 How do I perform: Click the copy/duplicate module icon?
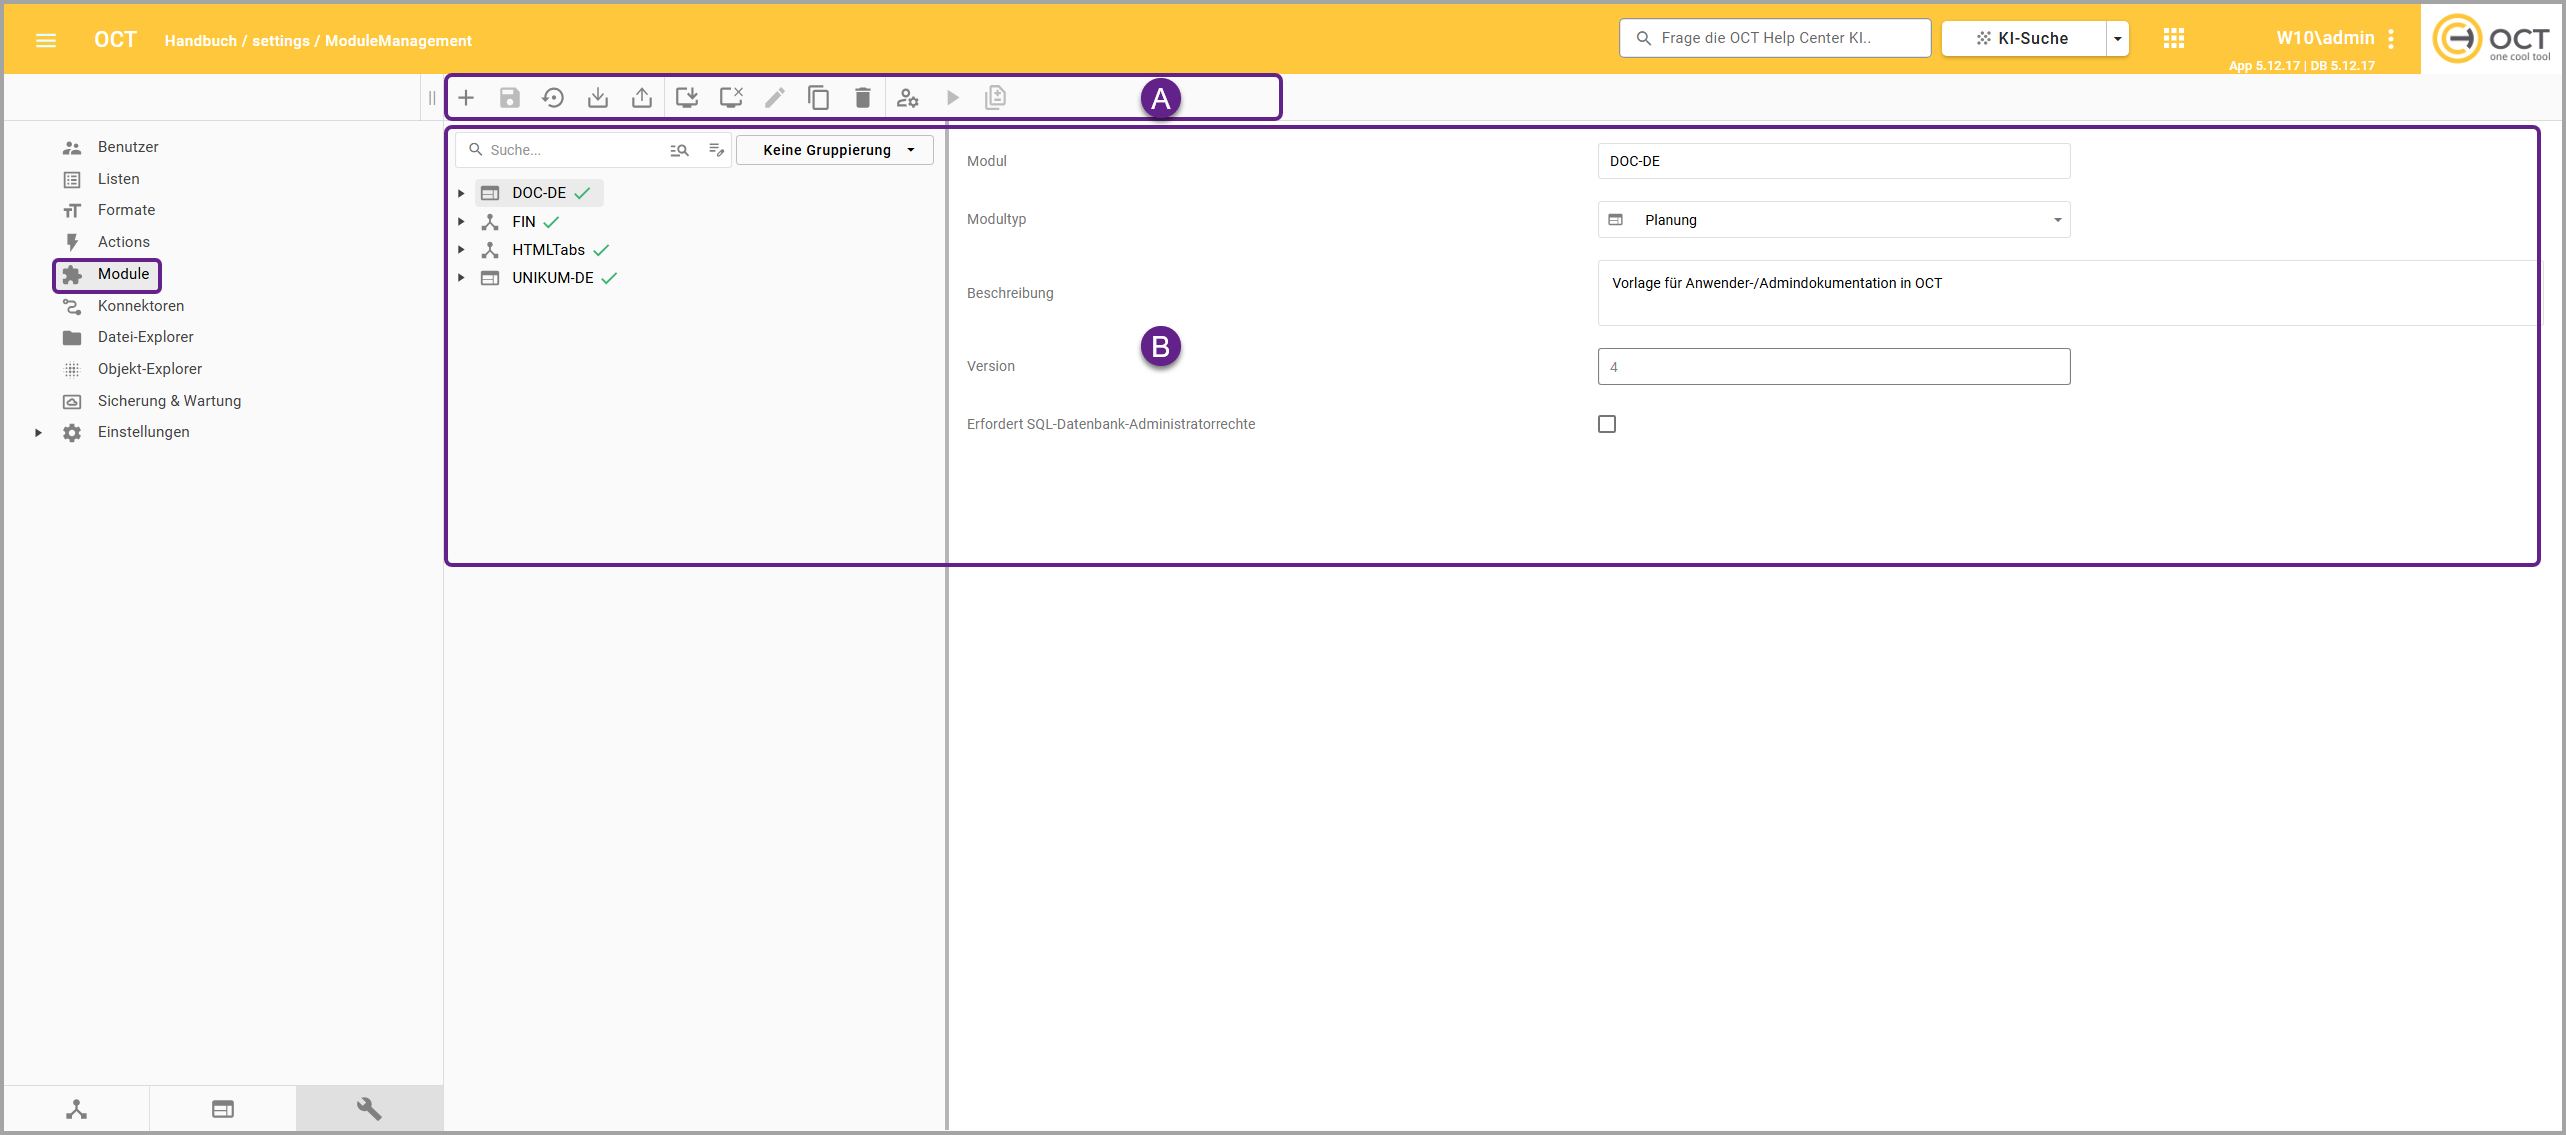click(819, 98)
